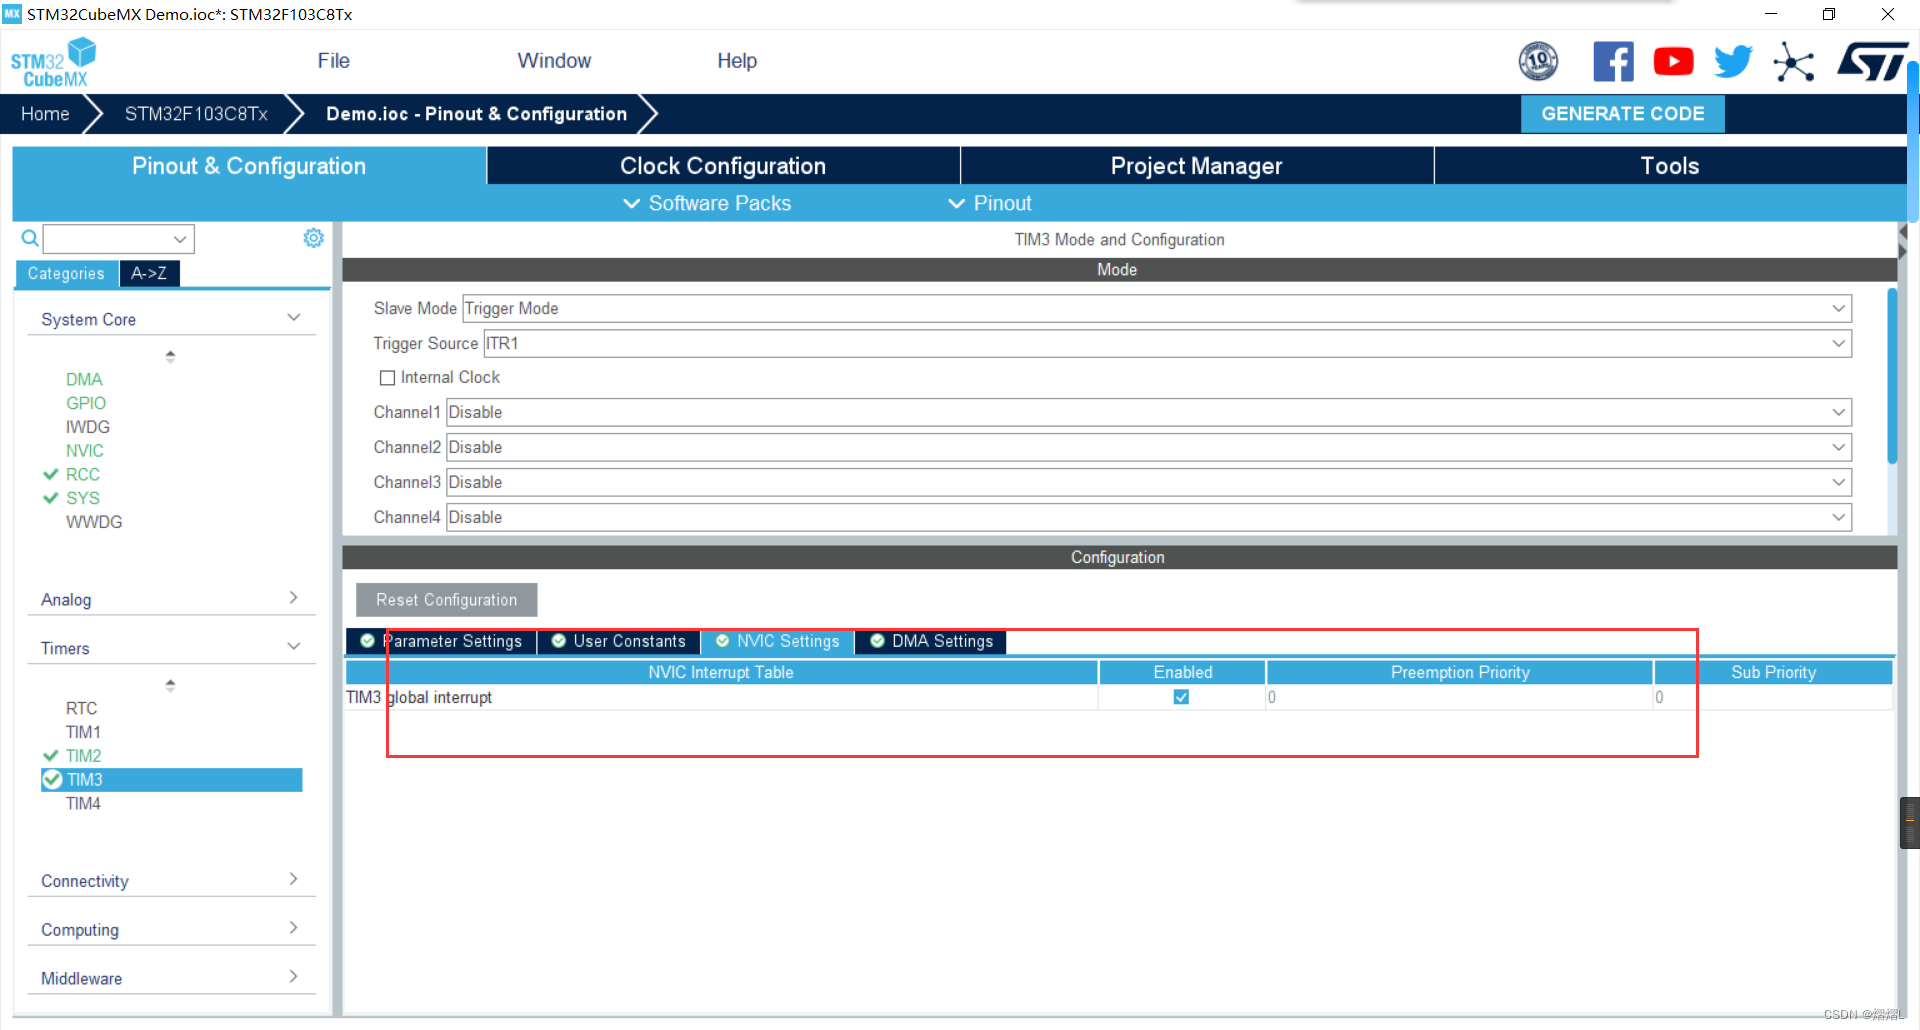Click the window app icon in the title bar

(x=12, y=14)
